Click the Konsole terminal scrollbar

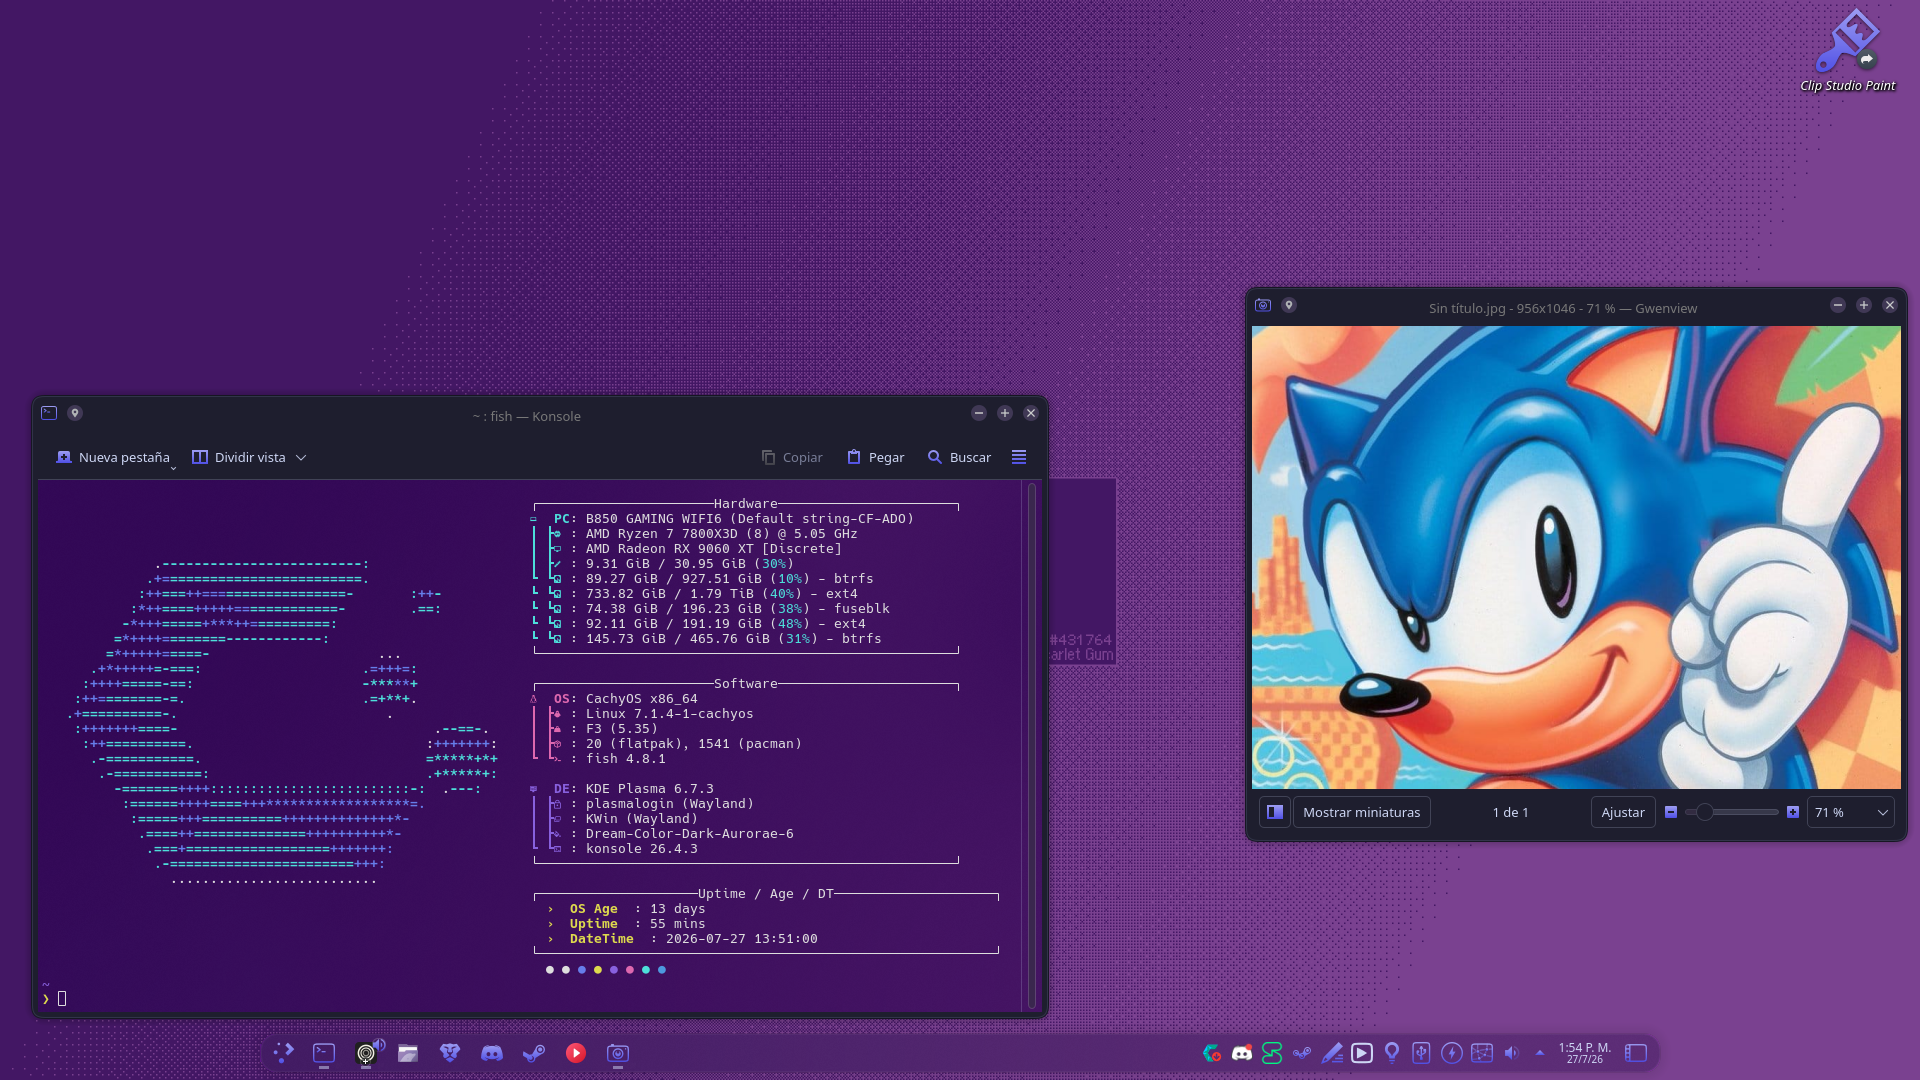(x=1032, y=746)
